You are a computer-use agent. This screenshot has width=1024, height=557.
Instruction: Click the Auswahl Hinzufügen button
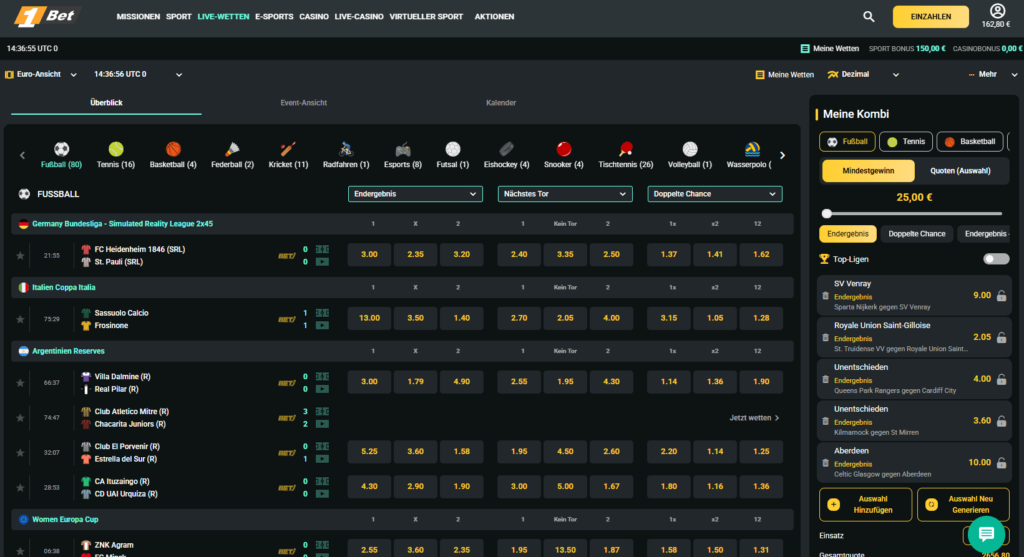click(865, 504)
